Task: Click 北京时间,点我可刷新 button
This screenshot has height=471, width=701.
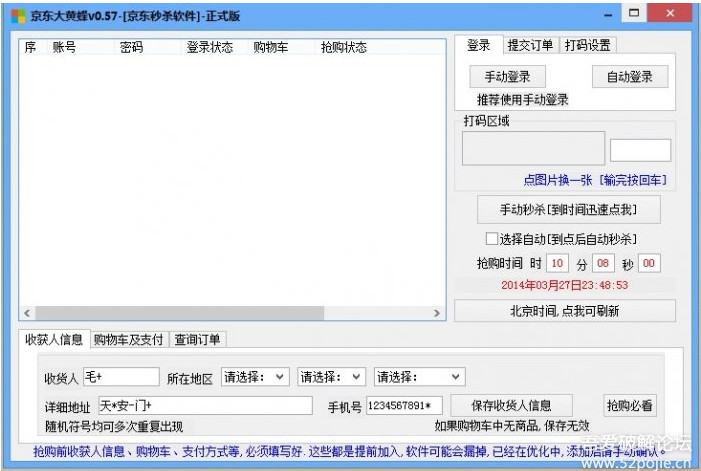Action: pos(565,311)
